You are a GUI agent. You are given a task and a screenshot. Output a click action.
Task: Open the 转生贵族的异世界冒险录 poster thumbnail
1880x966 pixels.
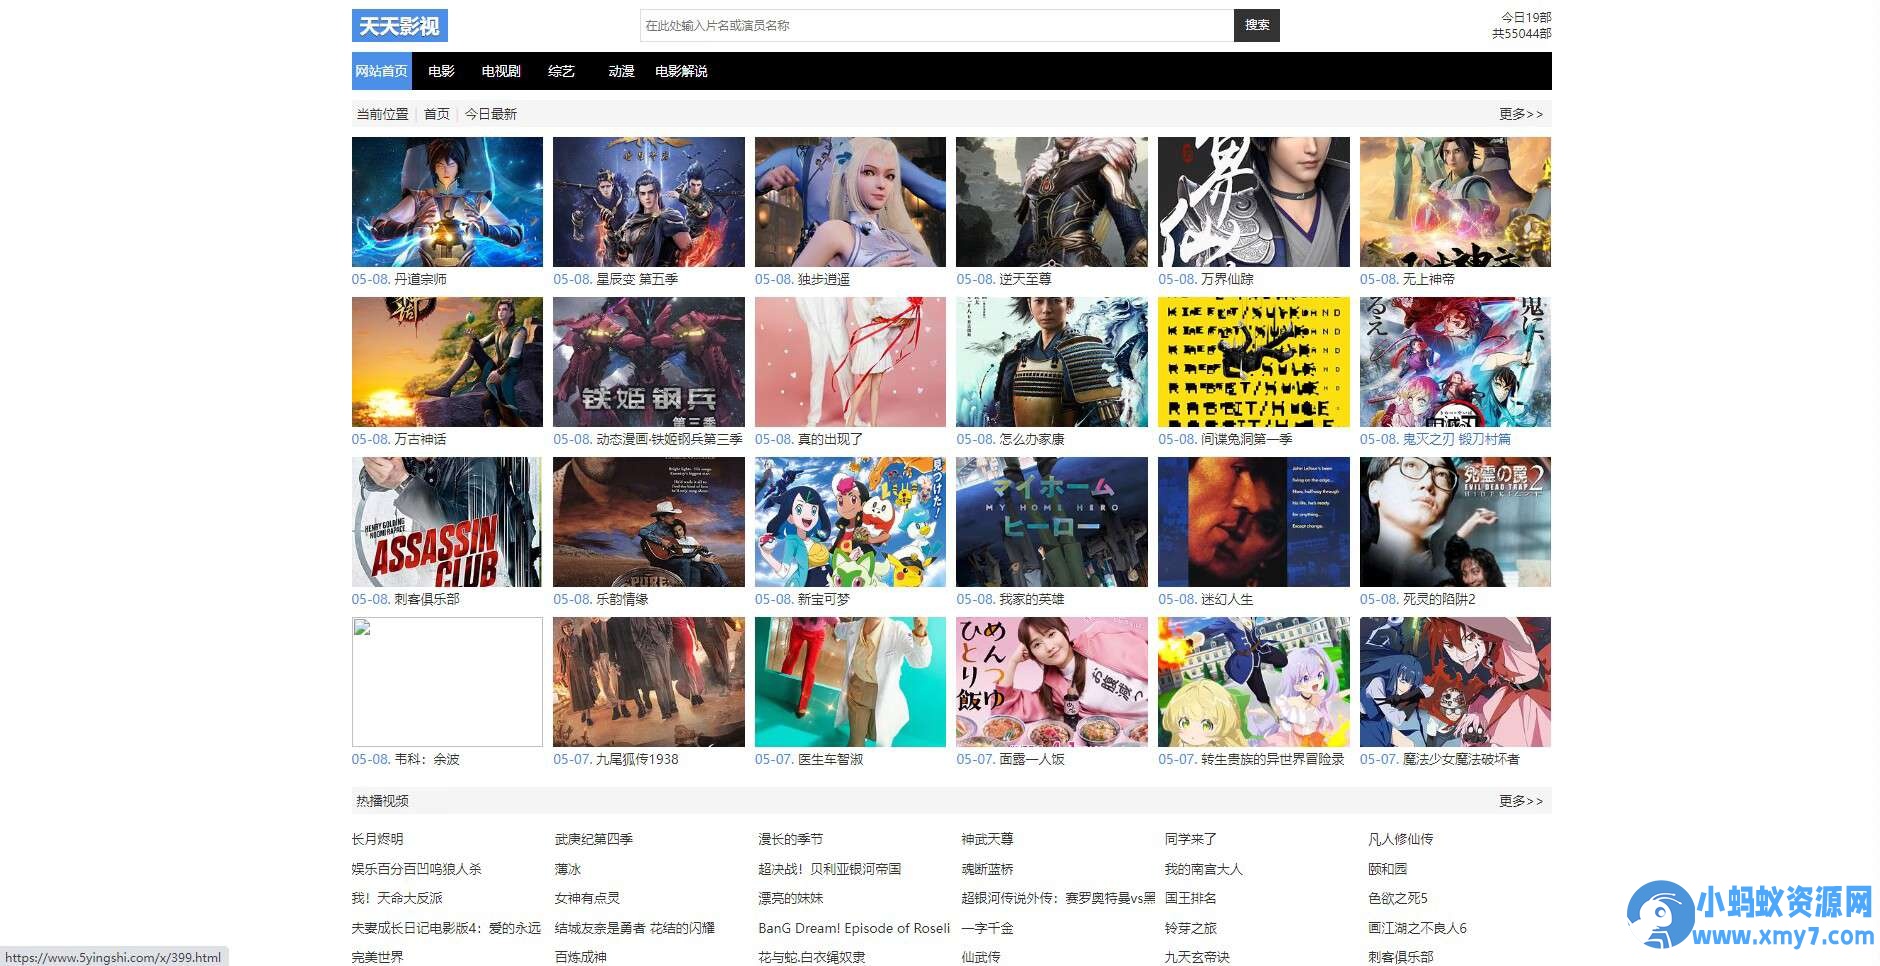(x=1254, y=682)
